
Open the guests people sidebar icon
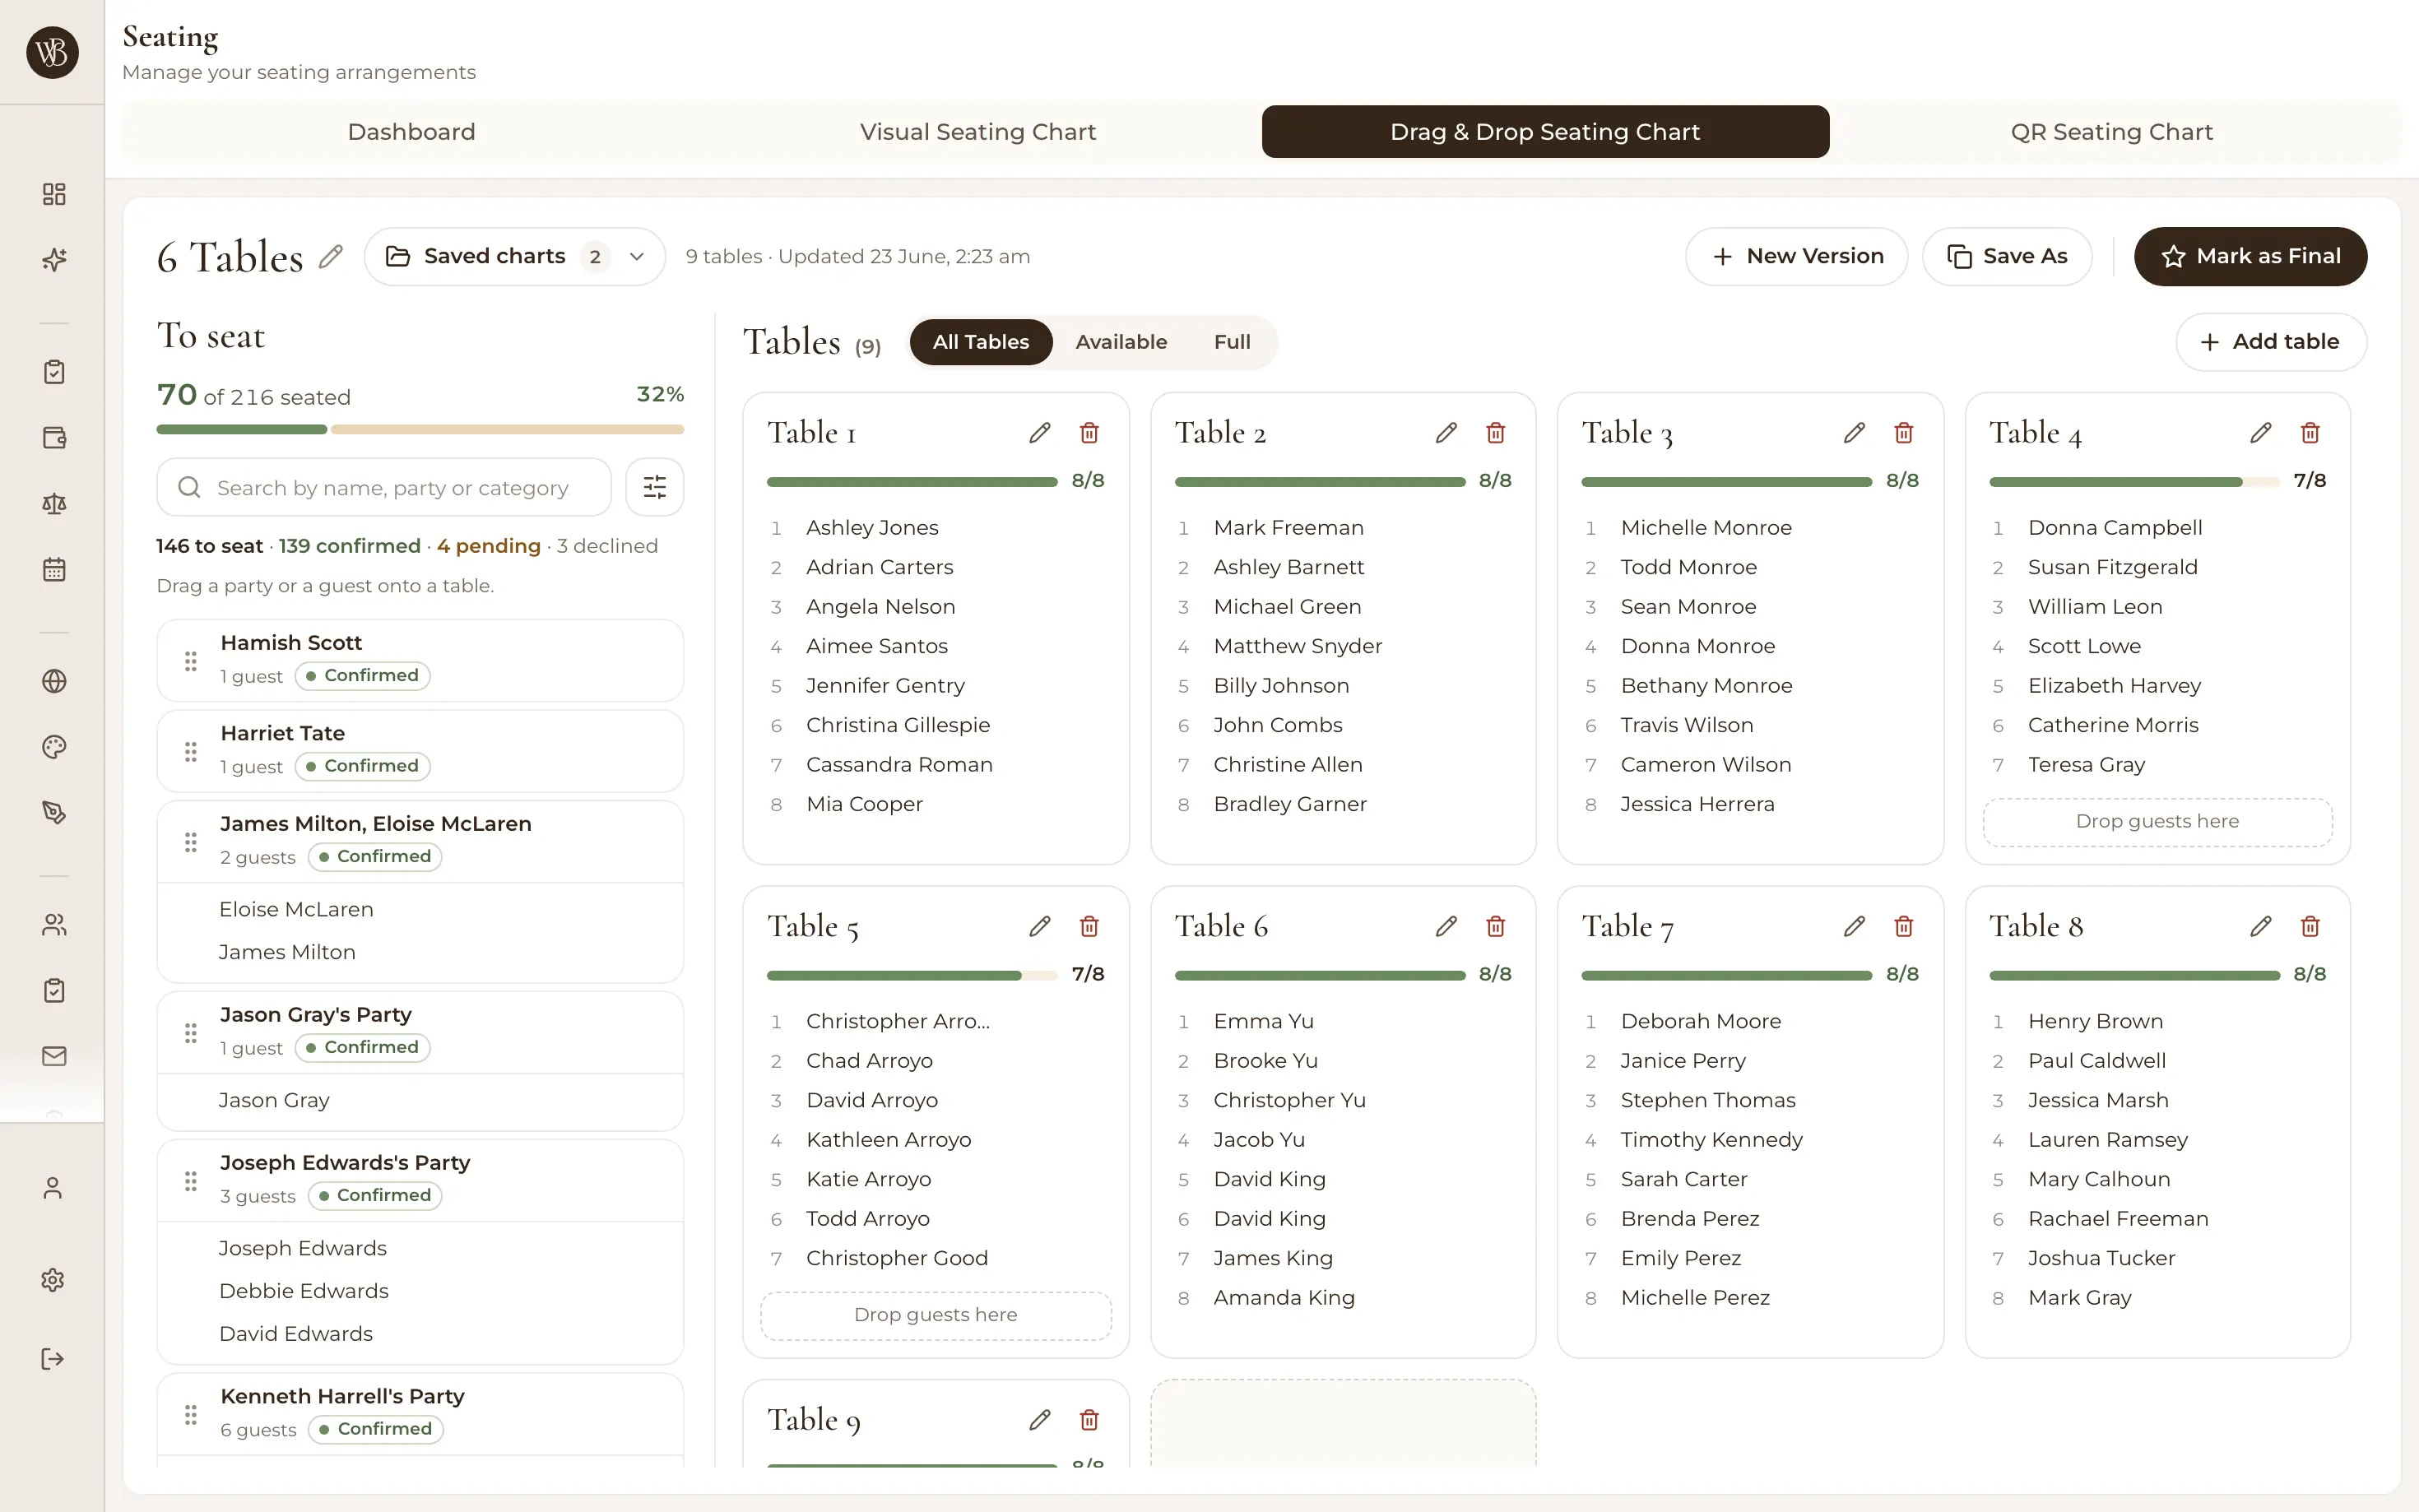54,925
